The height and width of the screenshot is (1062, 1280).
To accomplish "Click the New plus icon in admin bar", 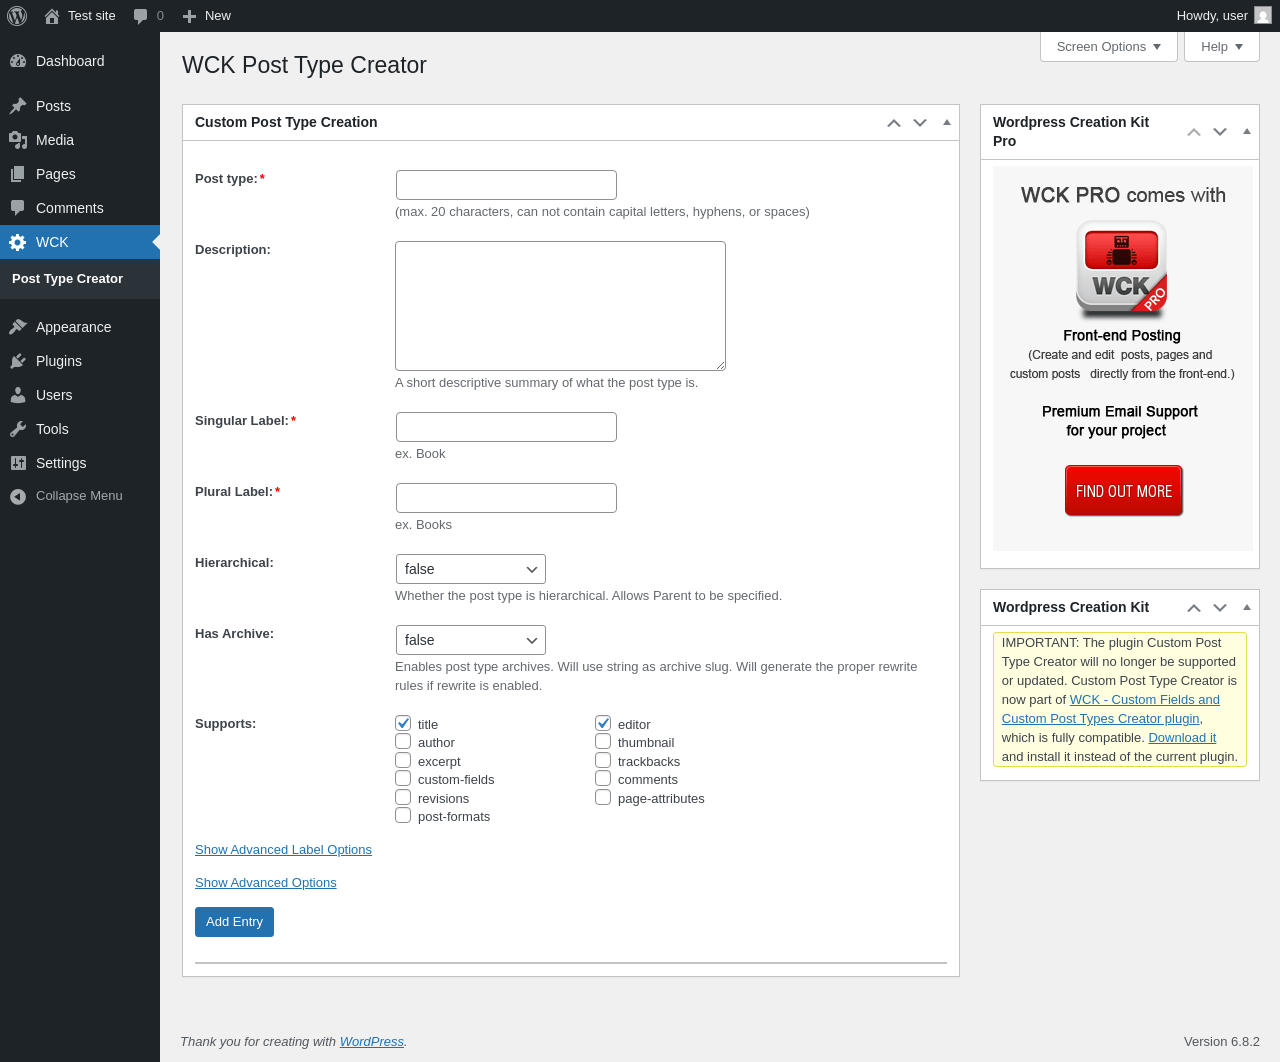I will [189, 16].
